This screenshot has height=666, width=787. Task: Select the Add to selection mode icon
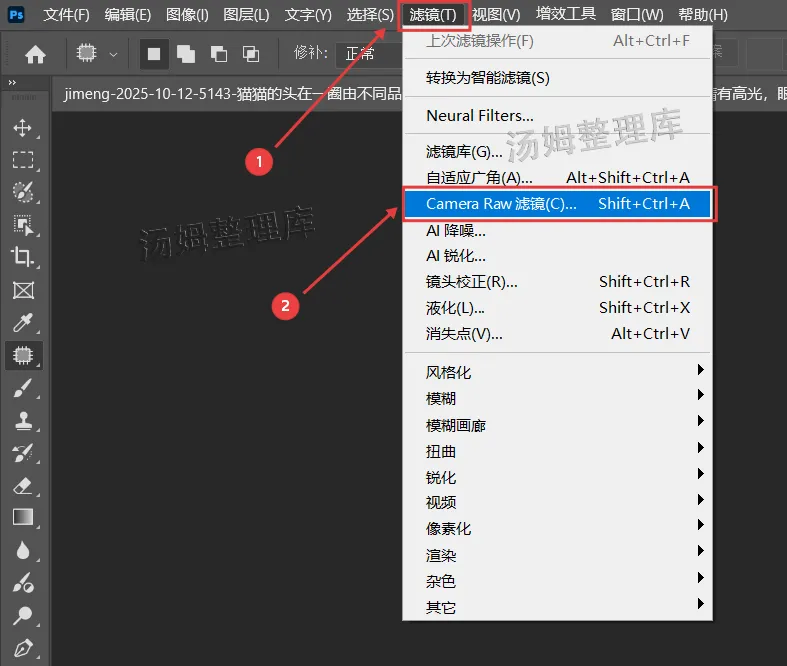point(186,54)
